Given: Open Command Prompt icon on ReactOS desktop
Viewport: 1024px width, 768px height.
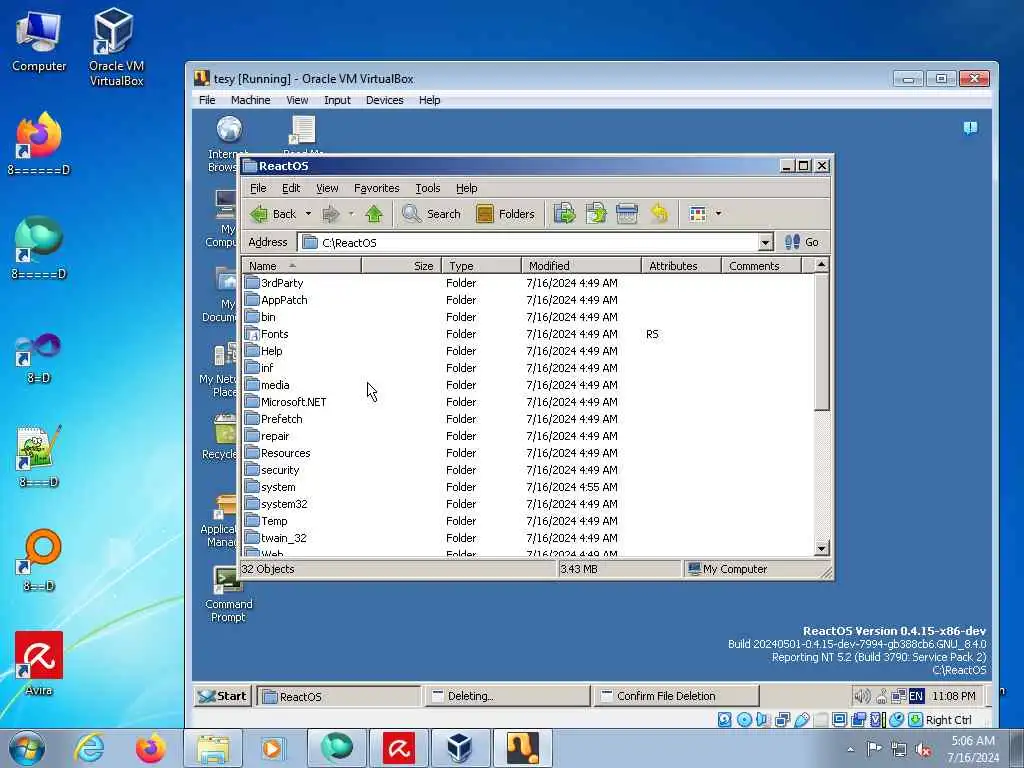Looking at the screenshot, I should coord(228,594).
